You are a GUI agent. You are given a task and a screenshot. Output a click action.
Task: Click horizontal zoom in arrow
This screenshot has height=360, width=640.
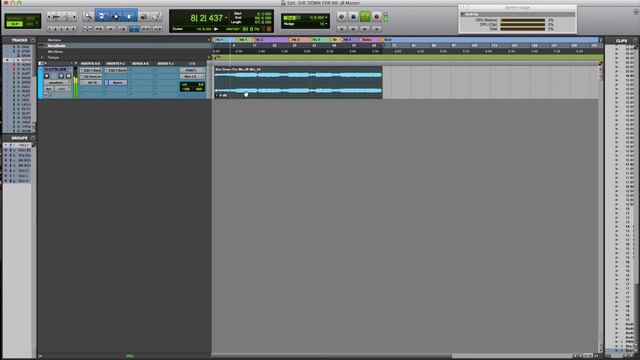tap(74, 17)
